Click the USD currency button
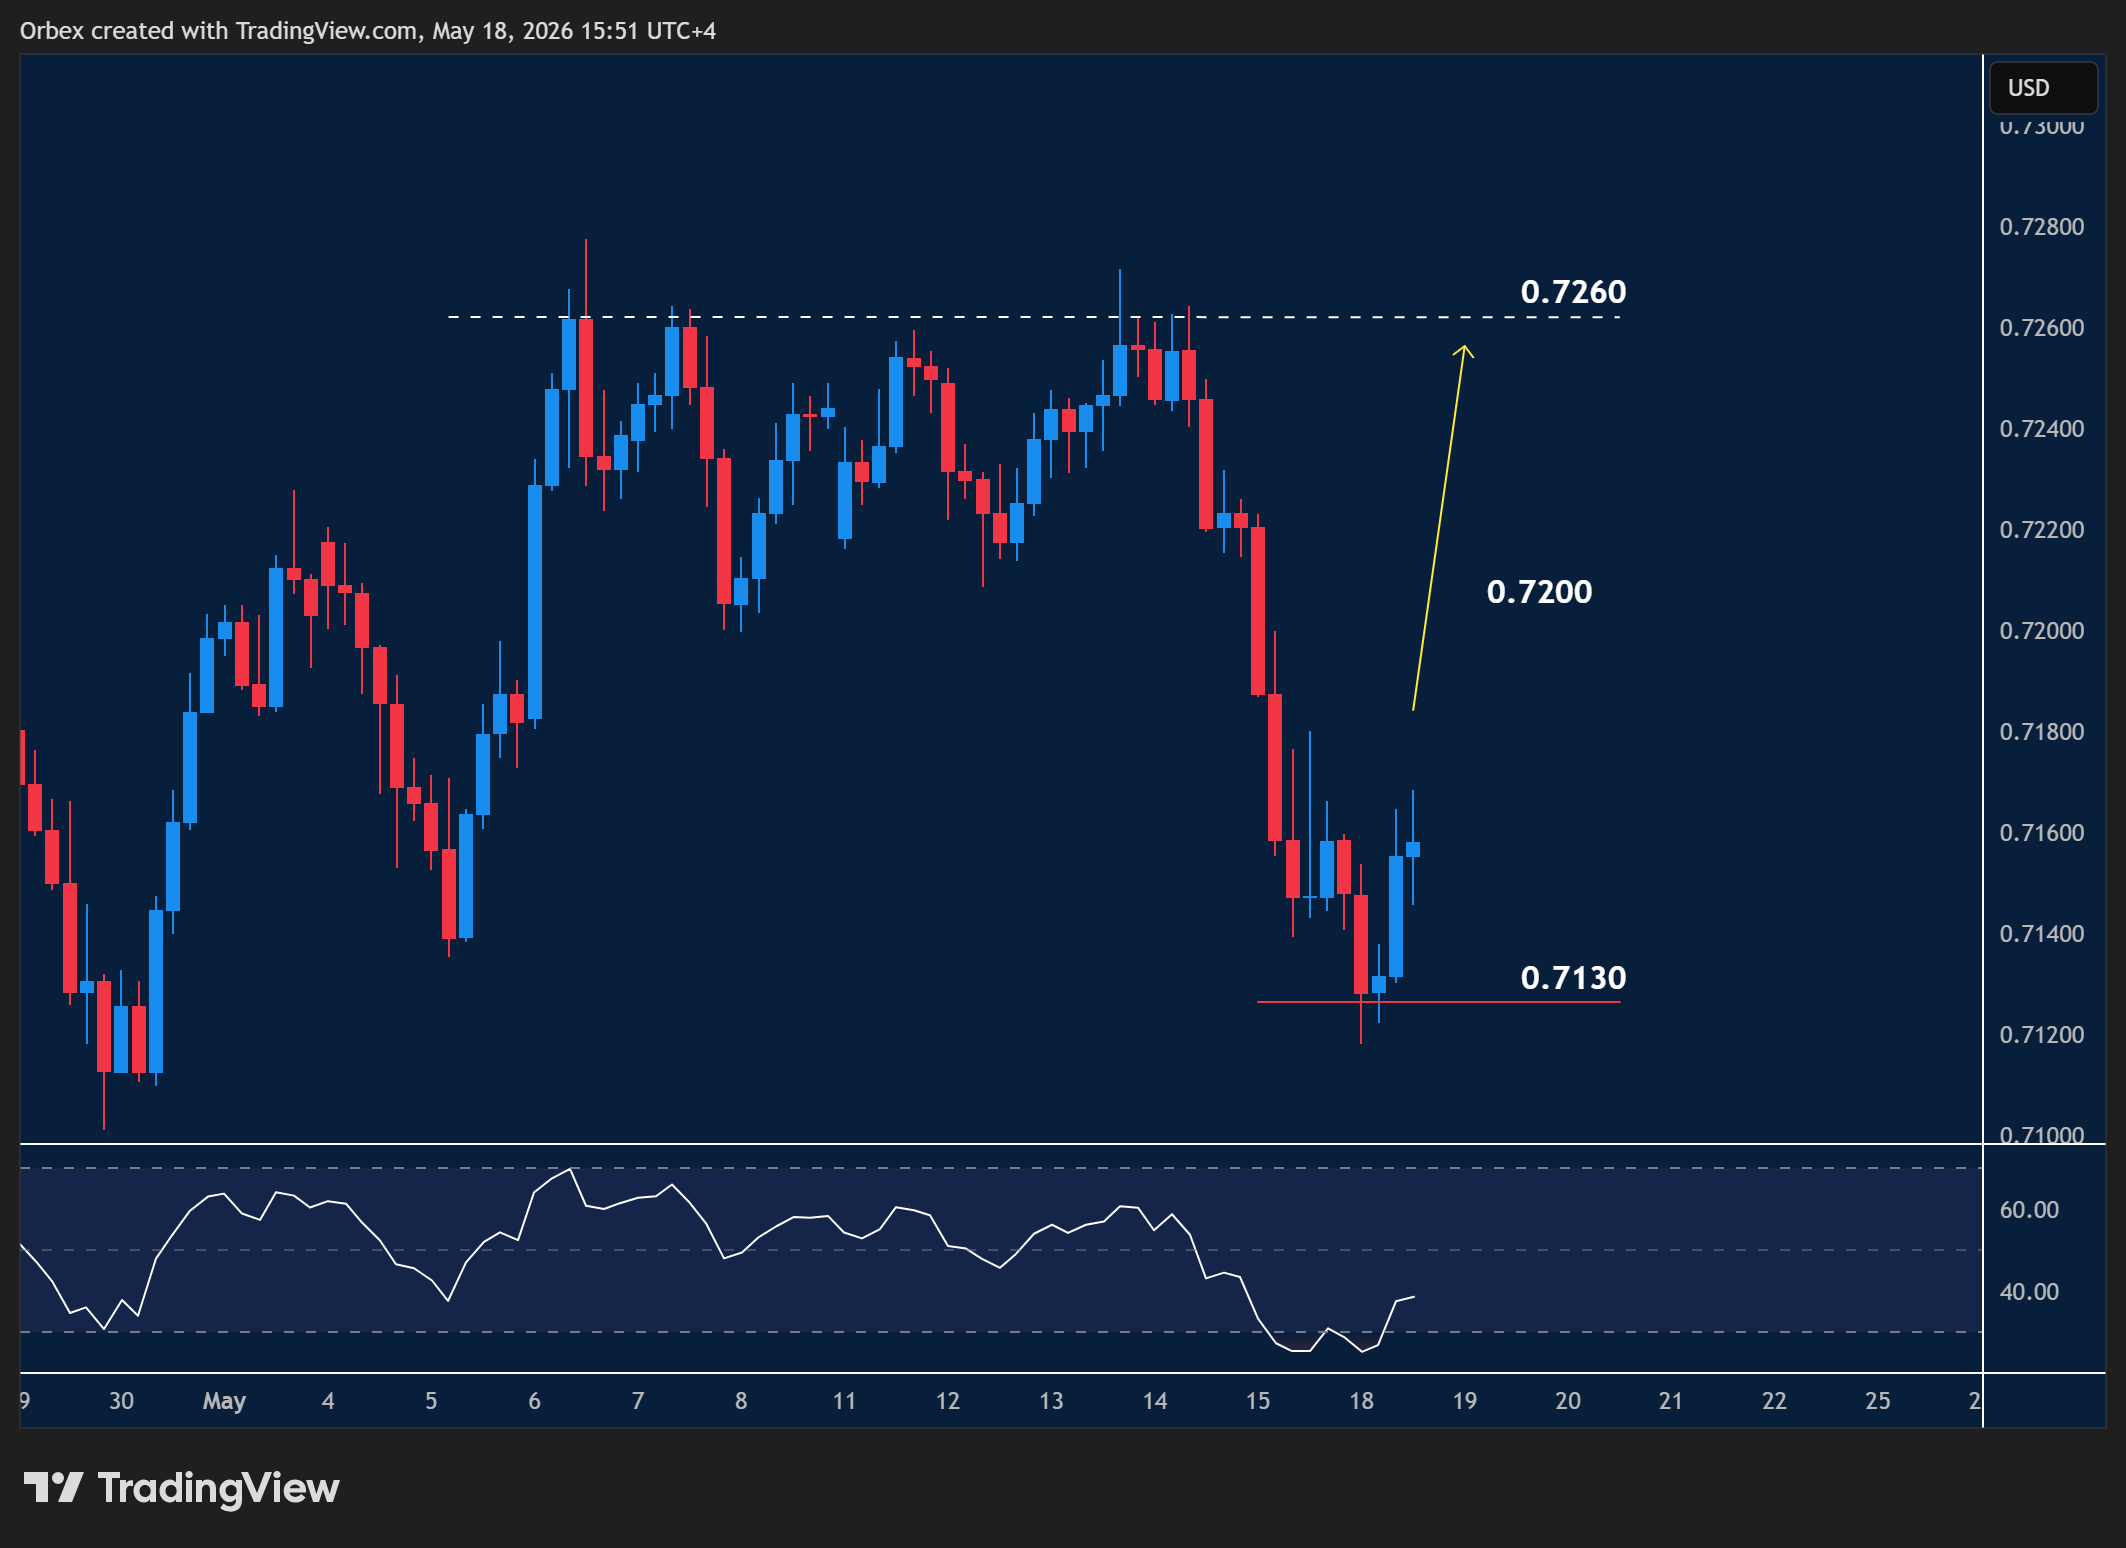This screenshot has width=2126, height=1548. [2043, 88]
